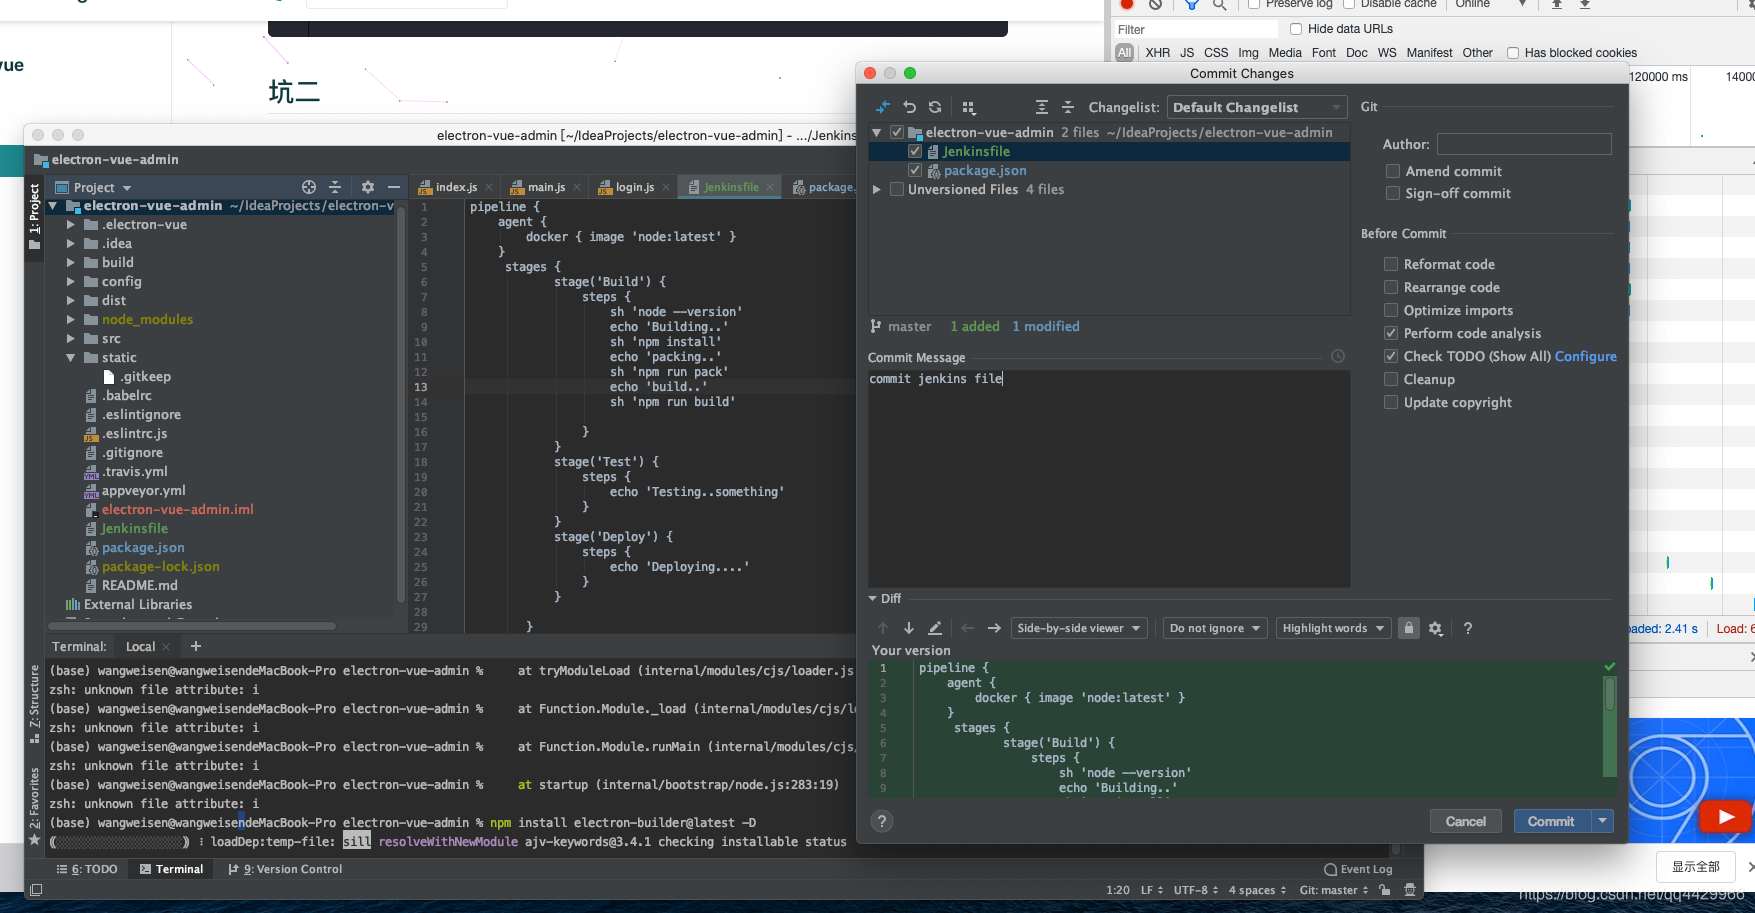
Task: Collapse the Diff section
Action: click(873, 598)
